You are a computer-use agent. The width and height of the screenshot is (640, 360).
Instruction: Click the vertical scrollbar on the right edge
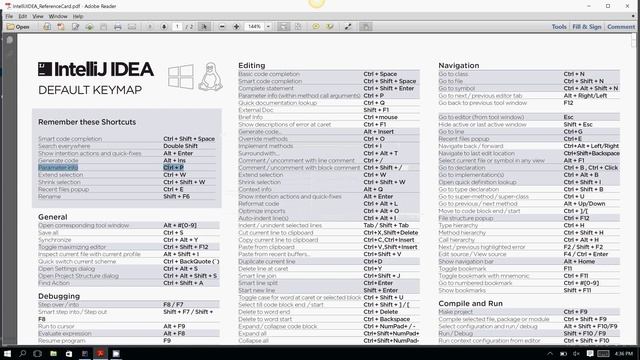(633, 188)
